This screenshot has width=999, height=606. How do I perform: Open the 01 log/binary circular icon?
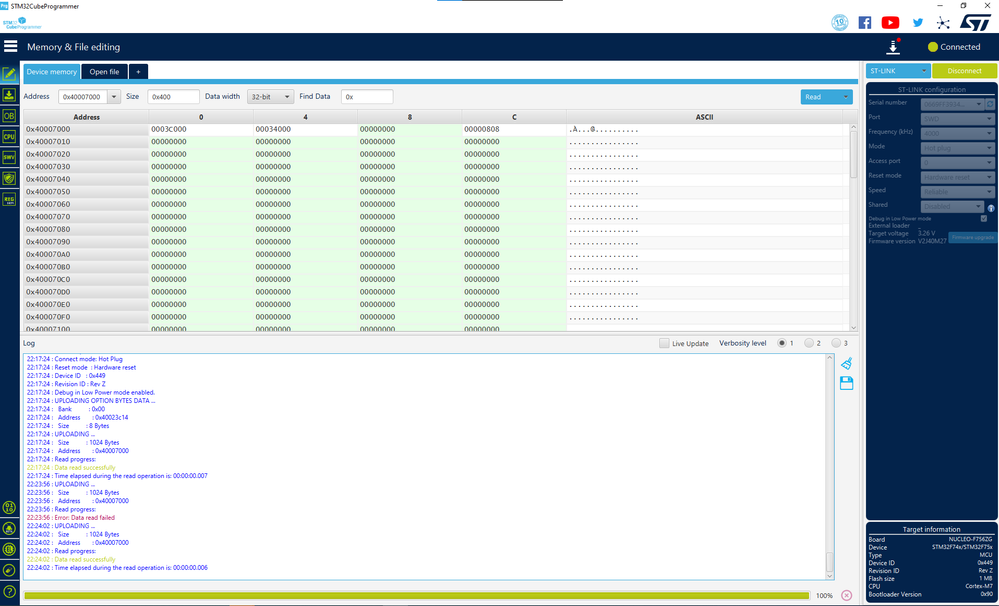coord(9,508)
